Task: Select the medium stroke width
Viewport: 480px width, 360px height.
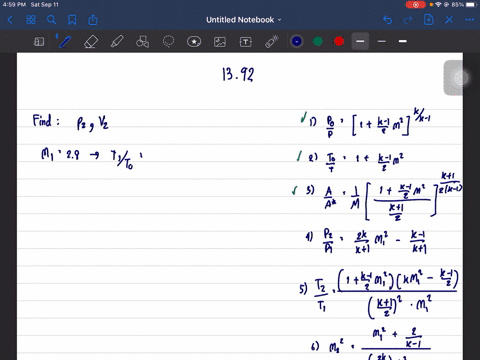Action: click(403, 41)
